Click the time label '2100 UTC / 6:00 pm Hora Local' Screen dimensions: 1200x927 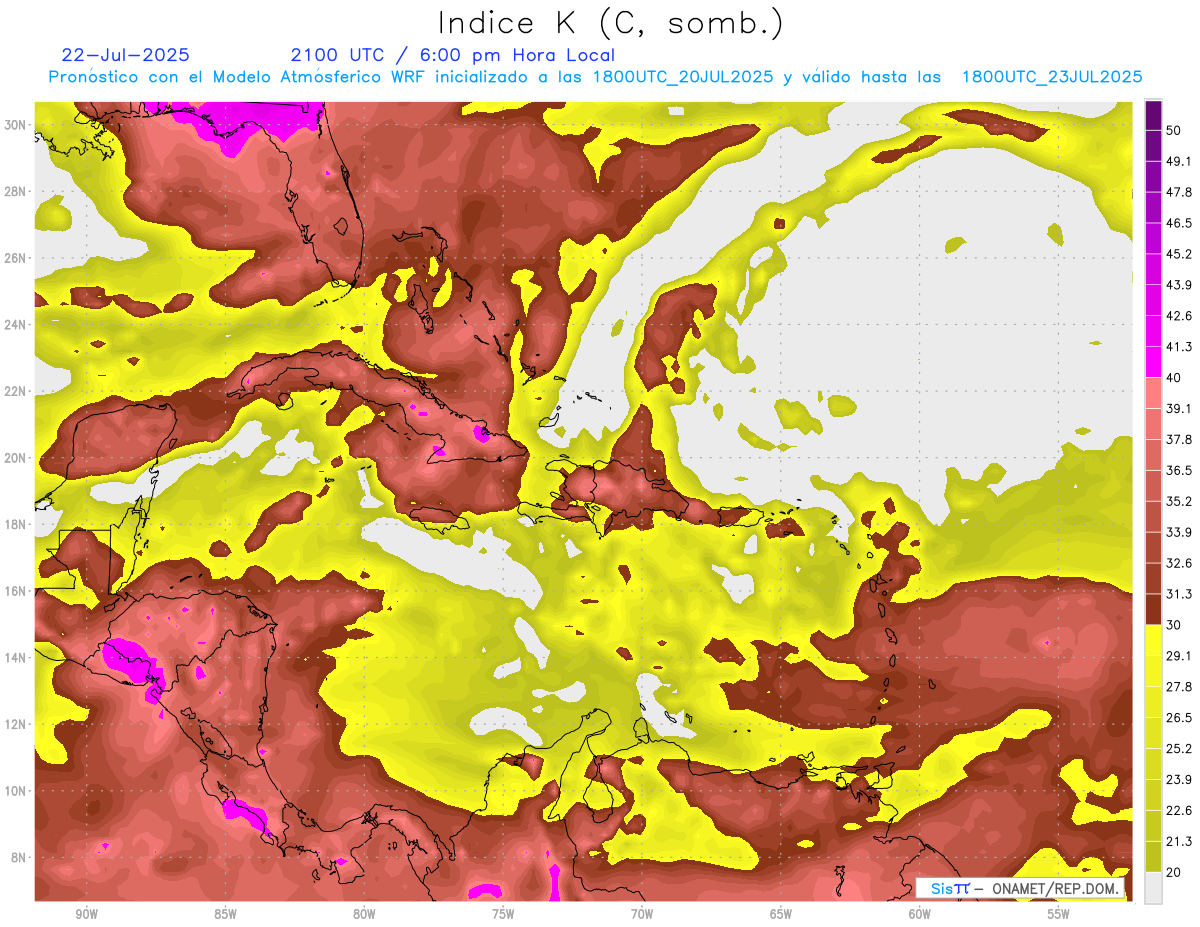tap(453, 55)
